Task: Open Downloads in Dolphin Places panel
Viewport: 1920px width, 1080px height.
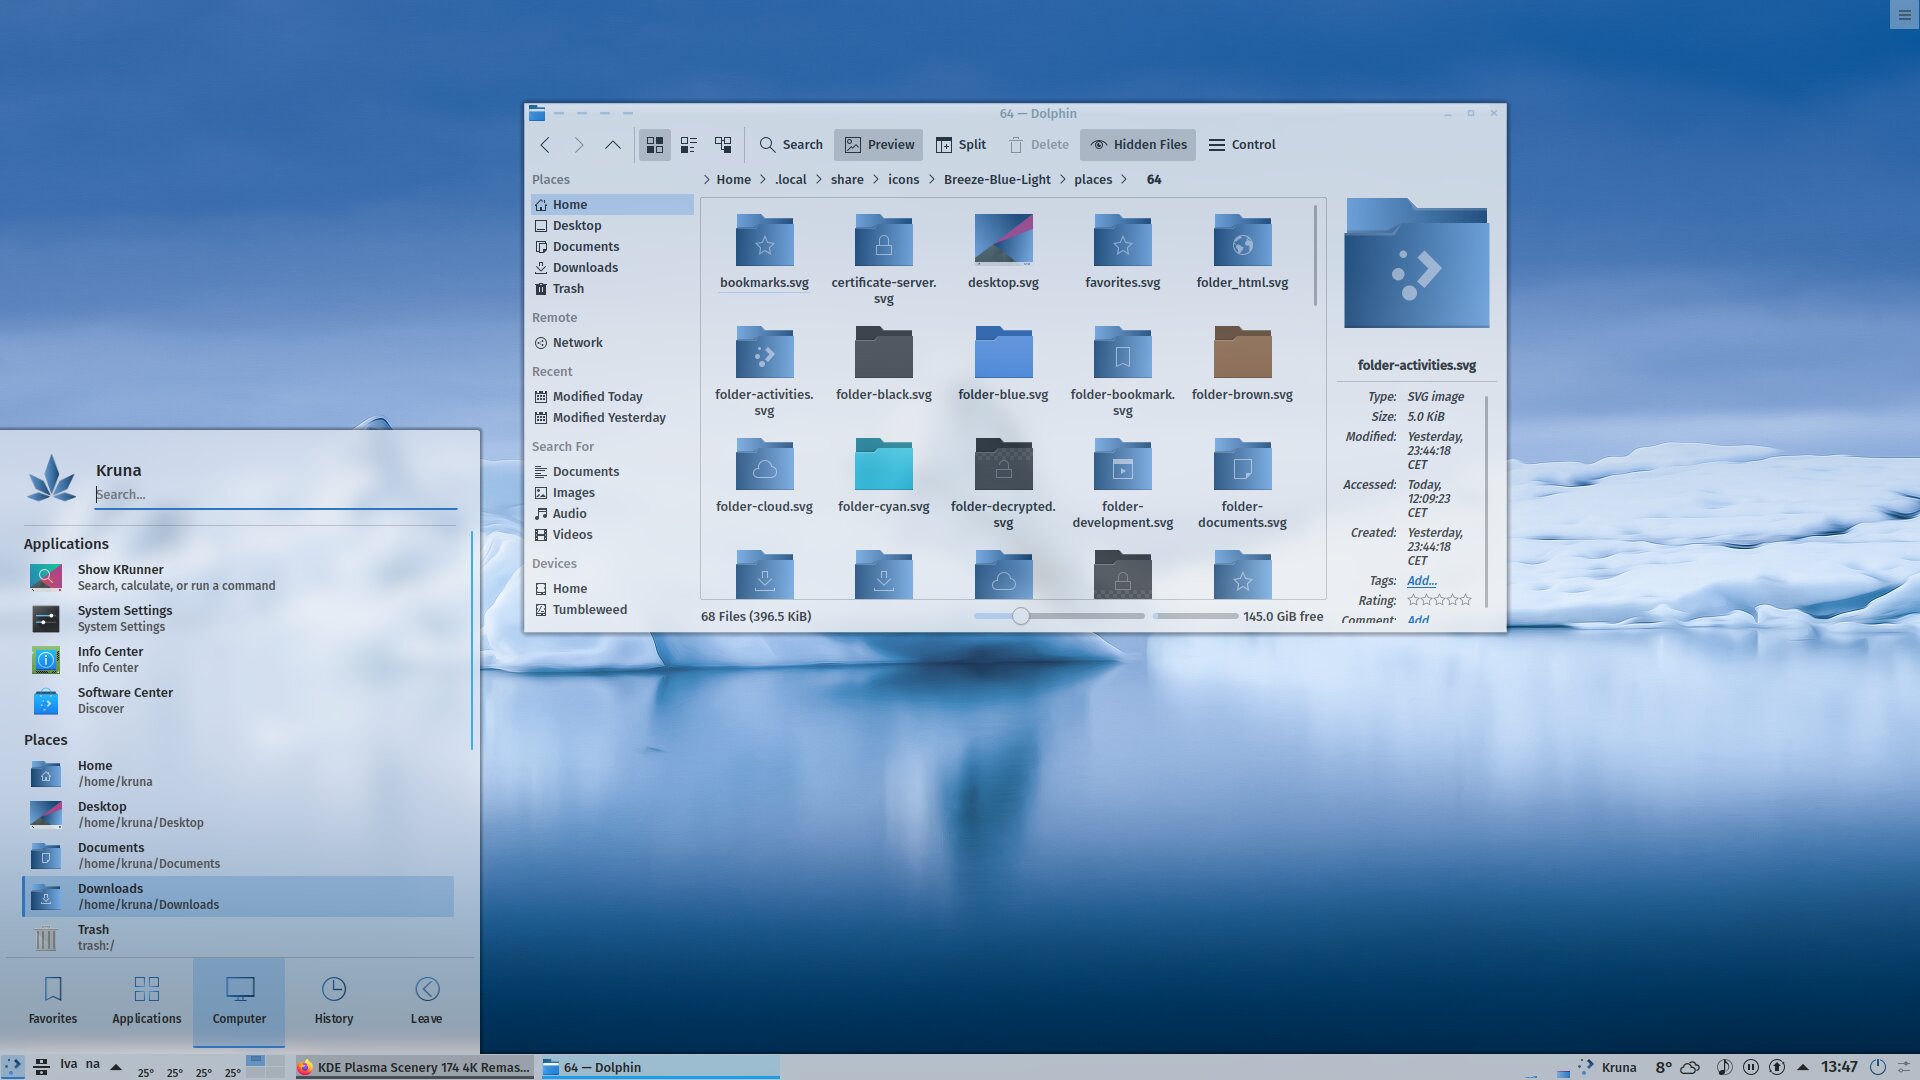Action: click(612, 268)
